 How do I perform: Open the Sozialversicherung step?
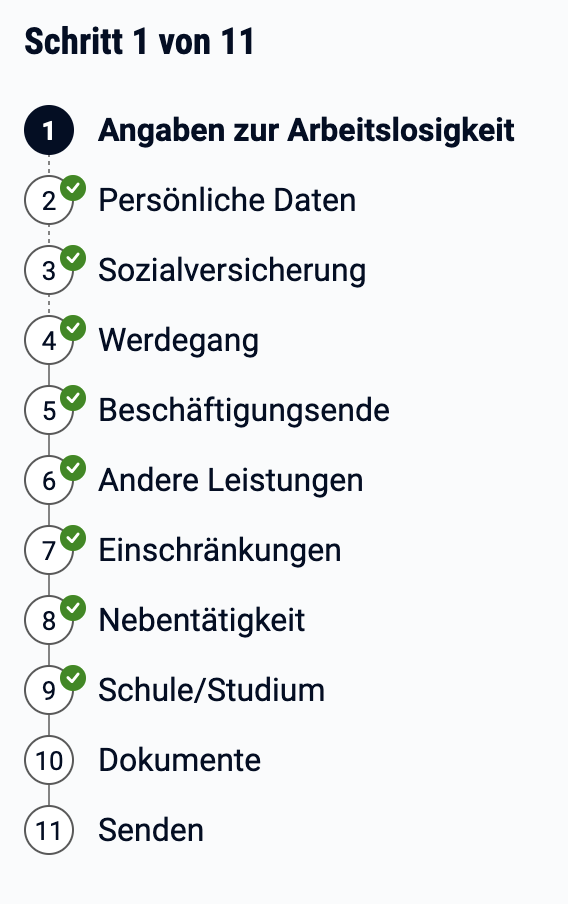[x=232, y=270]
